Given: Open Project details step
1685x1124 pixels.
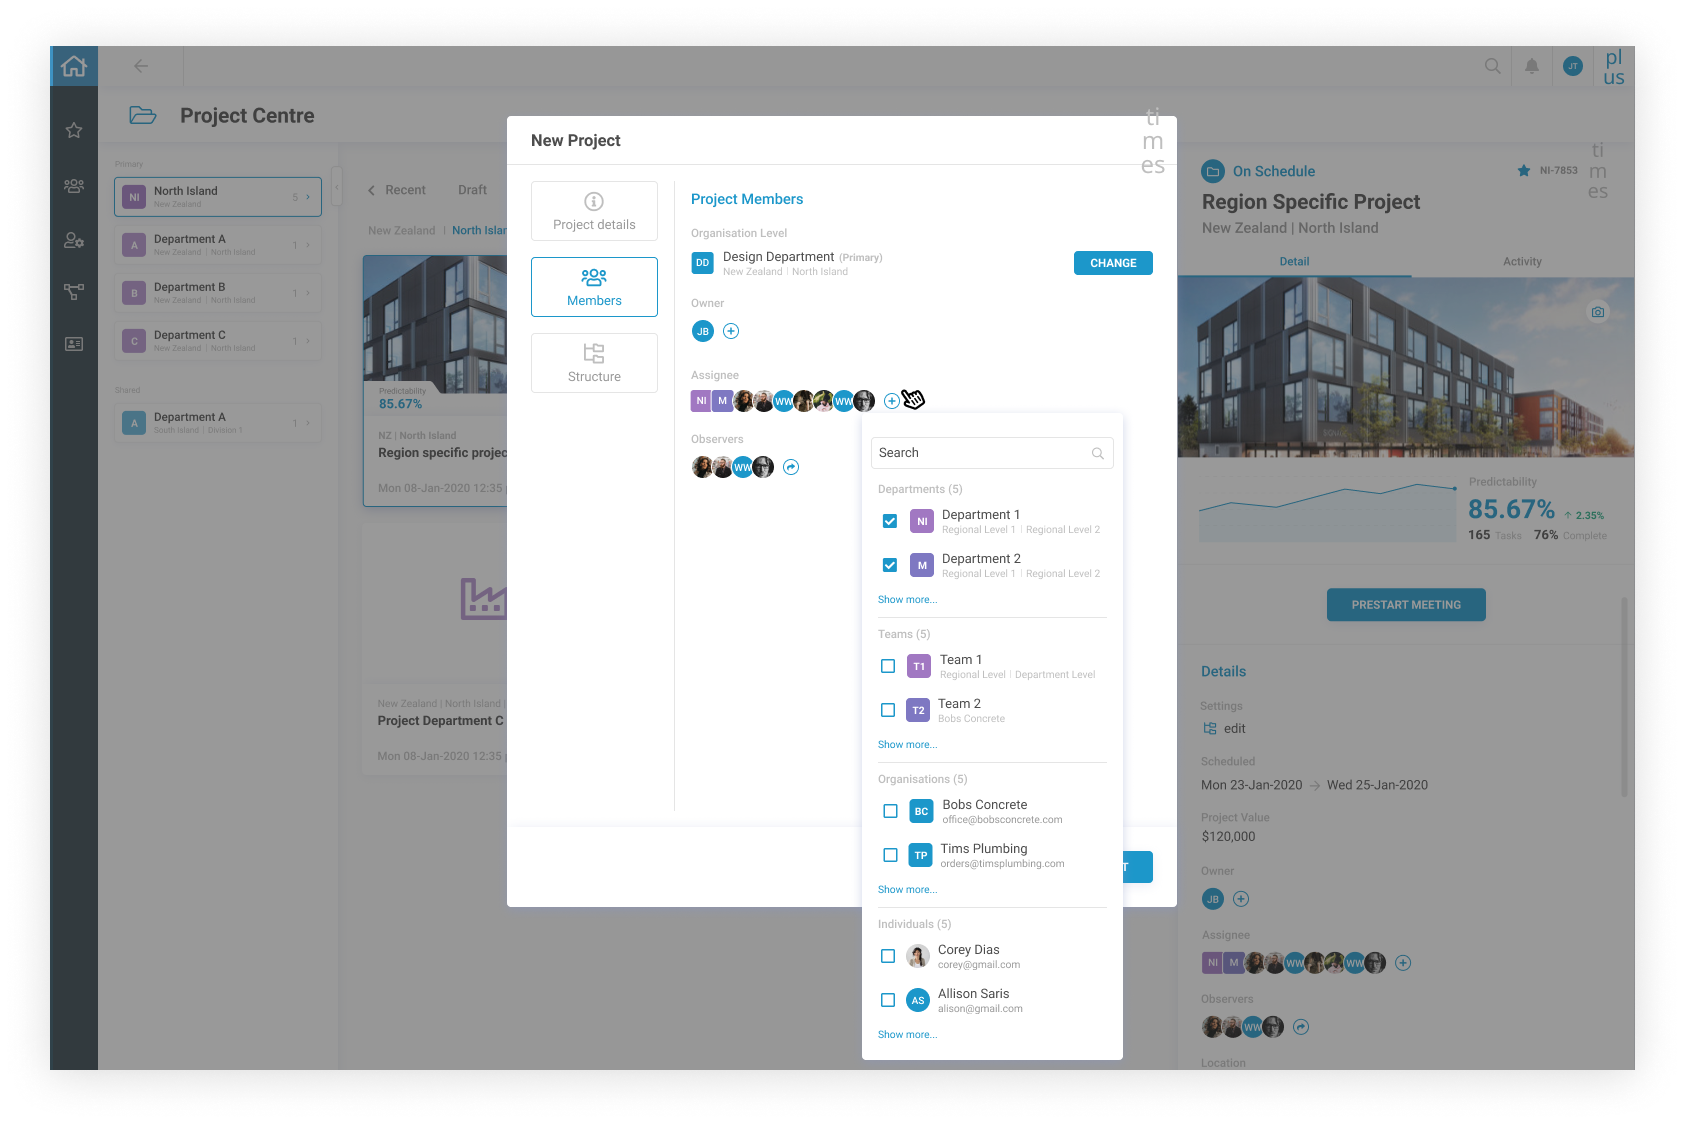Looking at the screenshot, I should tap(594, 211).
